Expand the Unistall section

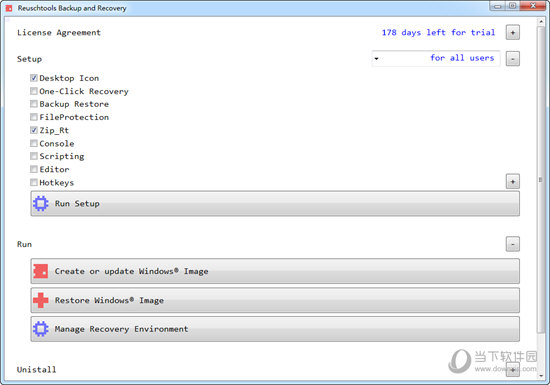tap(512, 370)
